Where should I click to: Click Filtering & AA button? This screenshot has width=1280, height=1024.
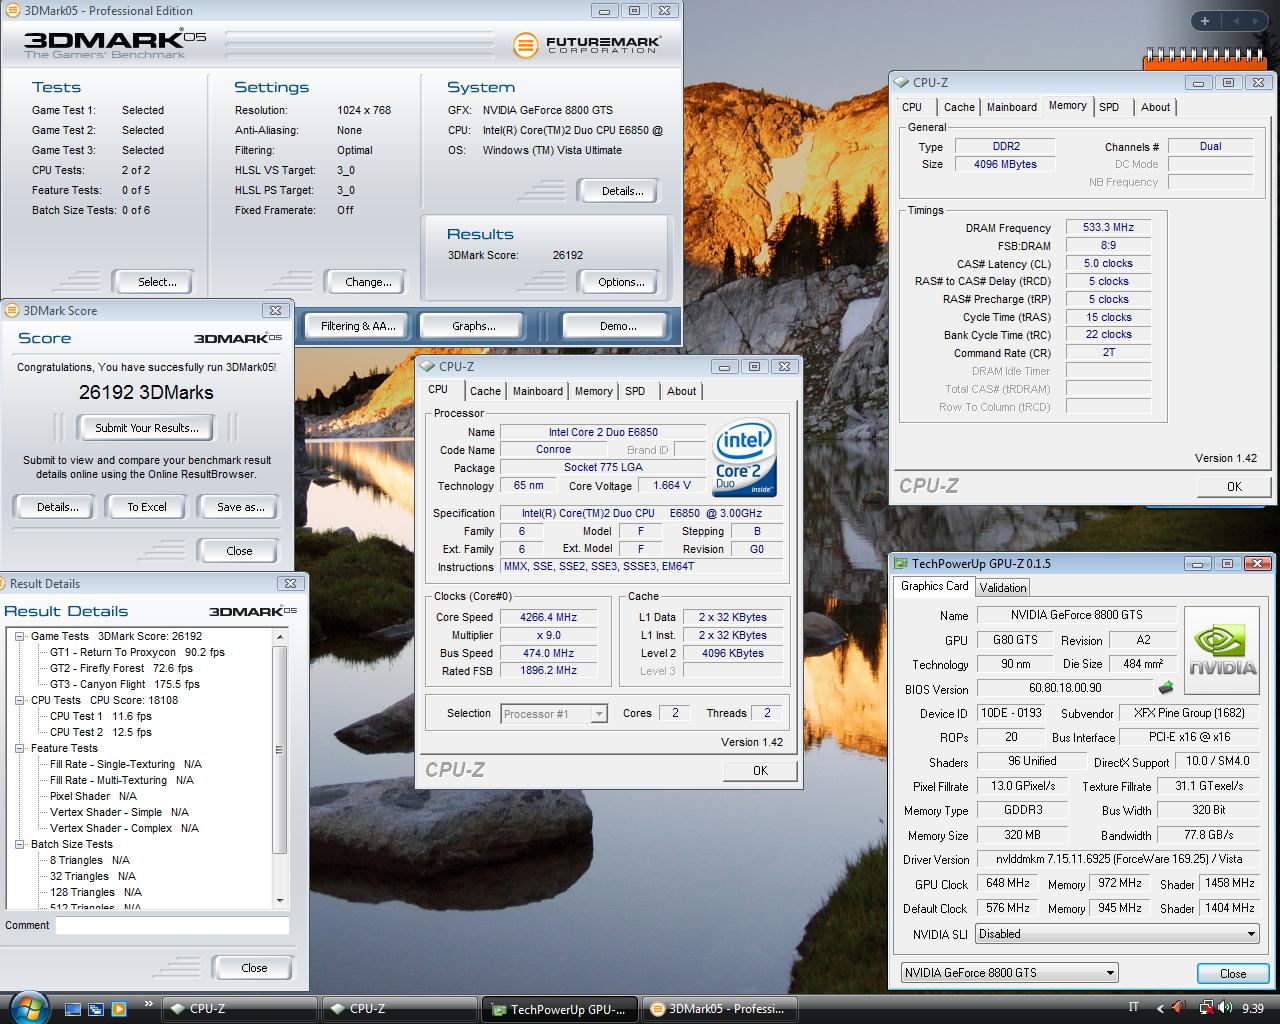(358, 326)
